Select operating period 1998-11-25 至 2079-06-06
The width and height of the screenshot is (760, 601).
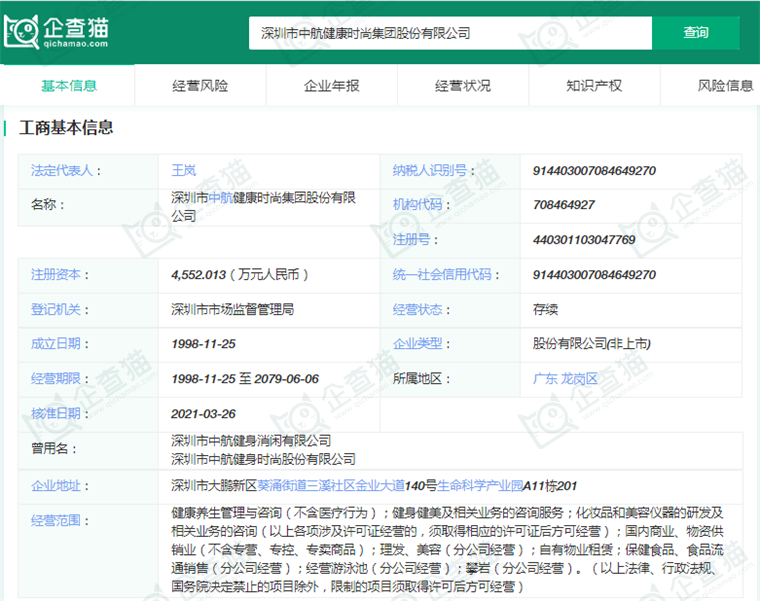(x=245, y=379)
